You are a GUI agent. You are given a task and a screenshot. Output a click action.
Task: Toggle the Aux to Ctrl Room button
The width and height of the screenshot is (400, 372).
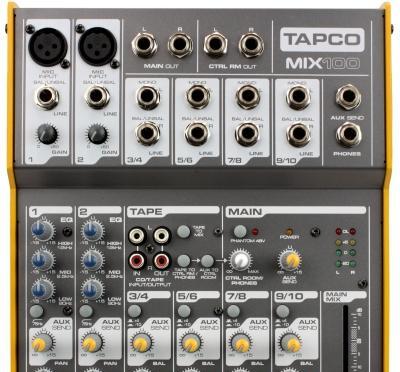pos(207,261)
